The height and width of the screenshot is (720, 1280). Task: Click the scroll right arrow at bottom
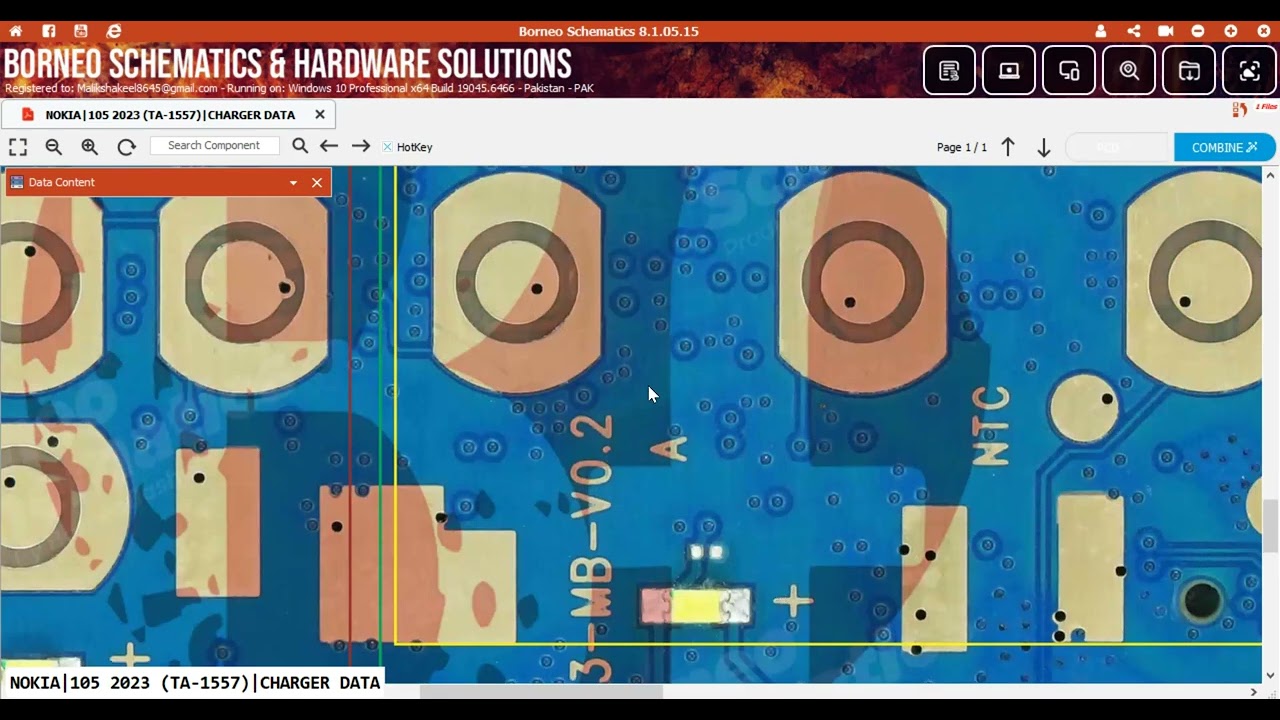(x=1254, y=692)
